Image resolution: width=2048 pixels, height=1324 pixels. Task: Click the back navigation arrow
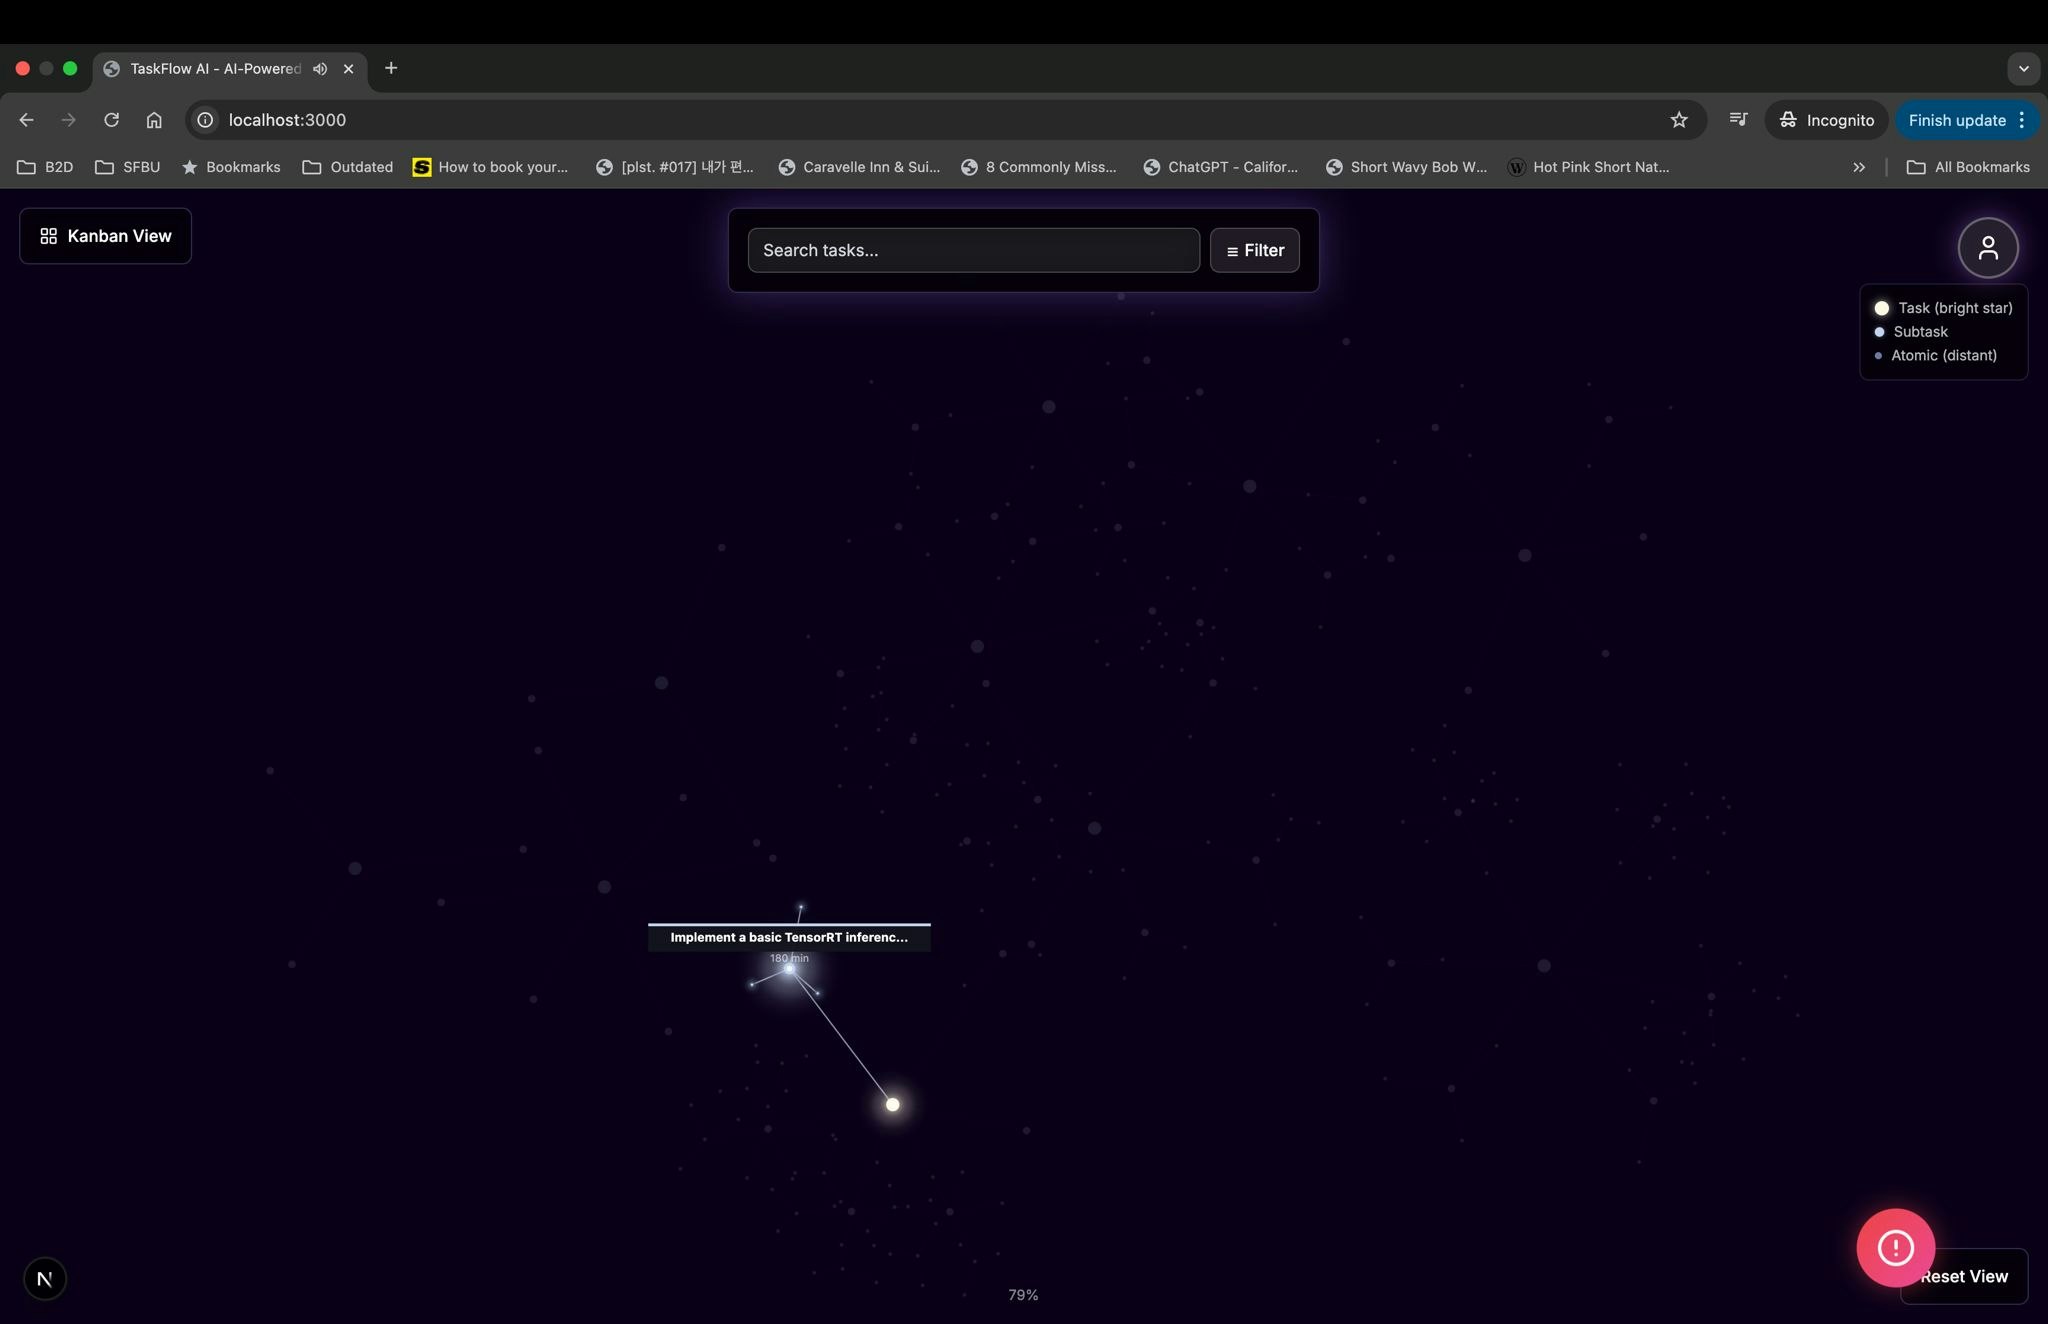click(x=25, y=120)
